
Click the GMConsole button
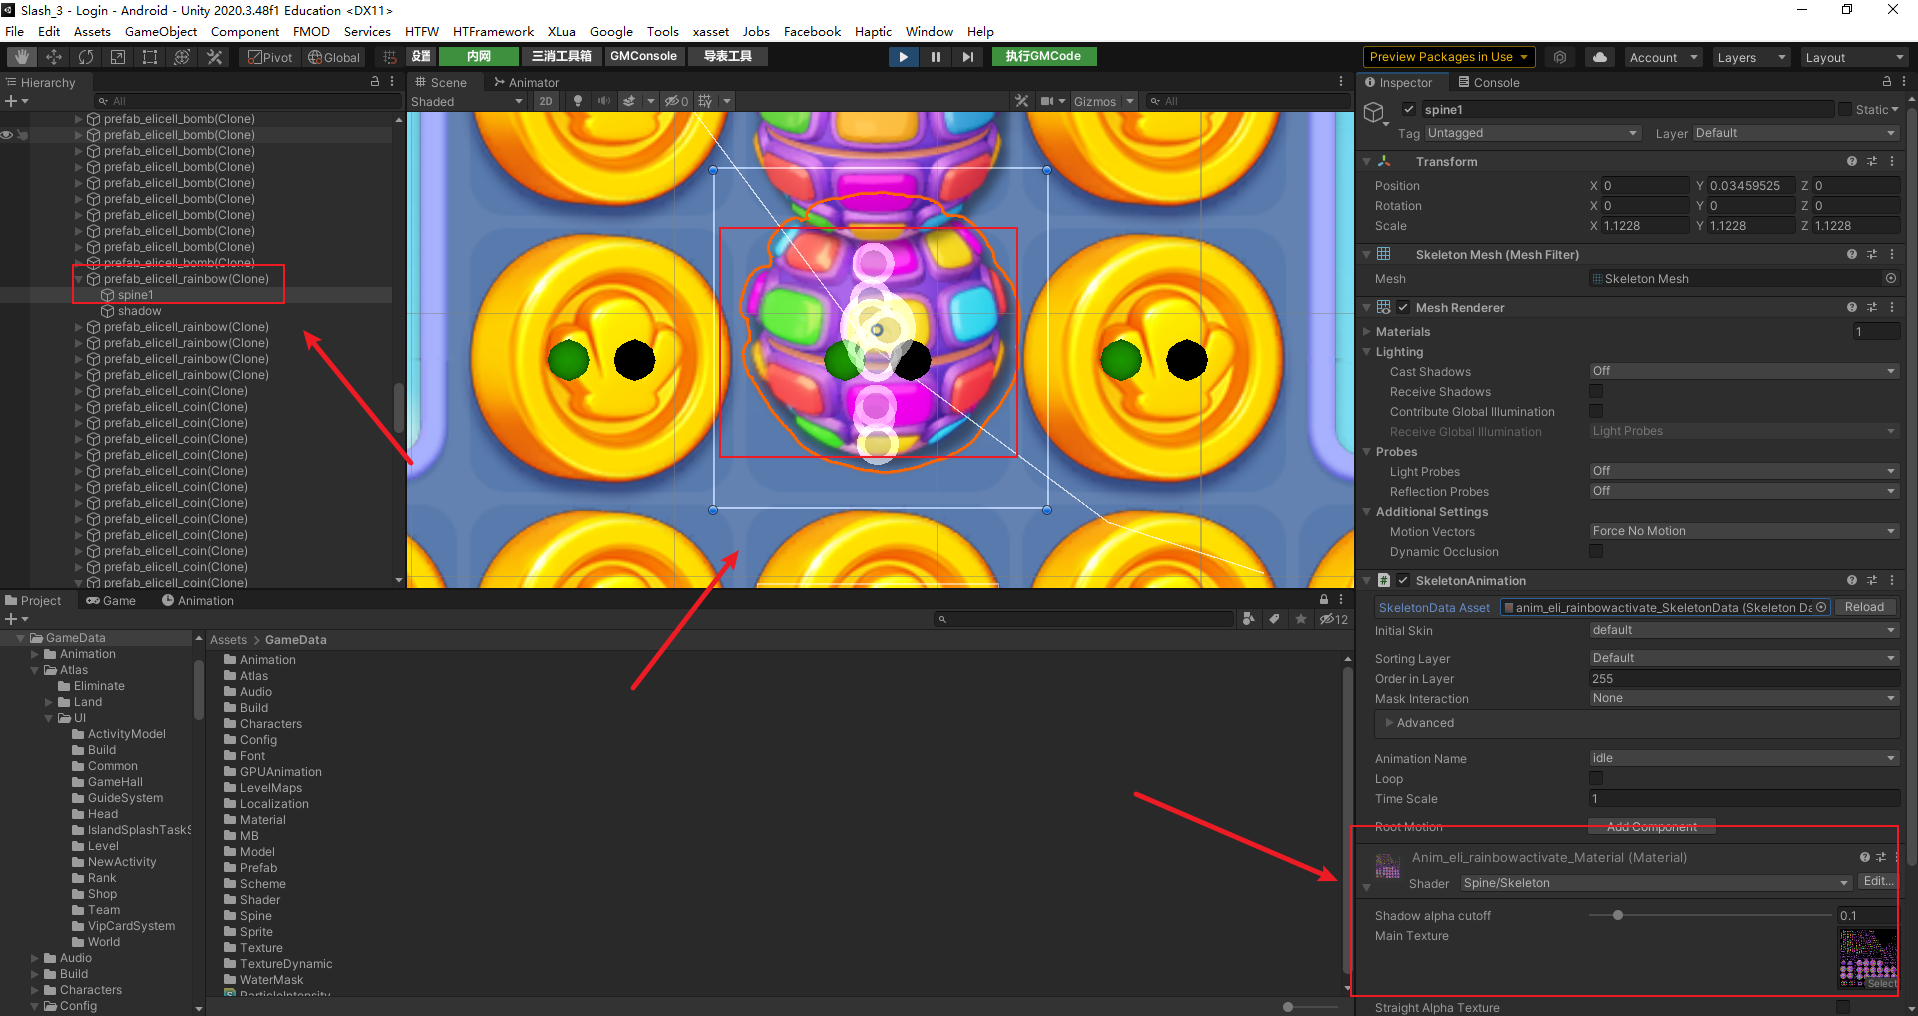[x=643, y=56]
